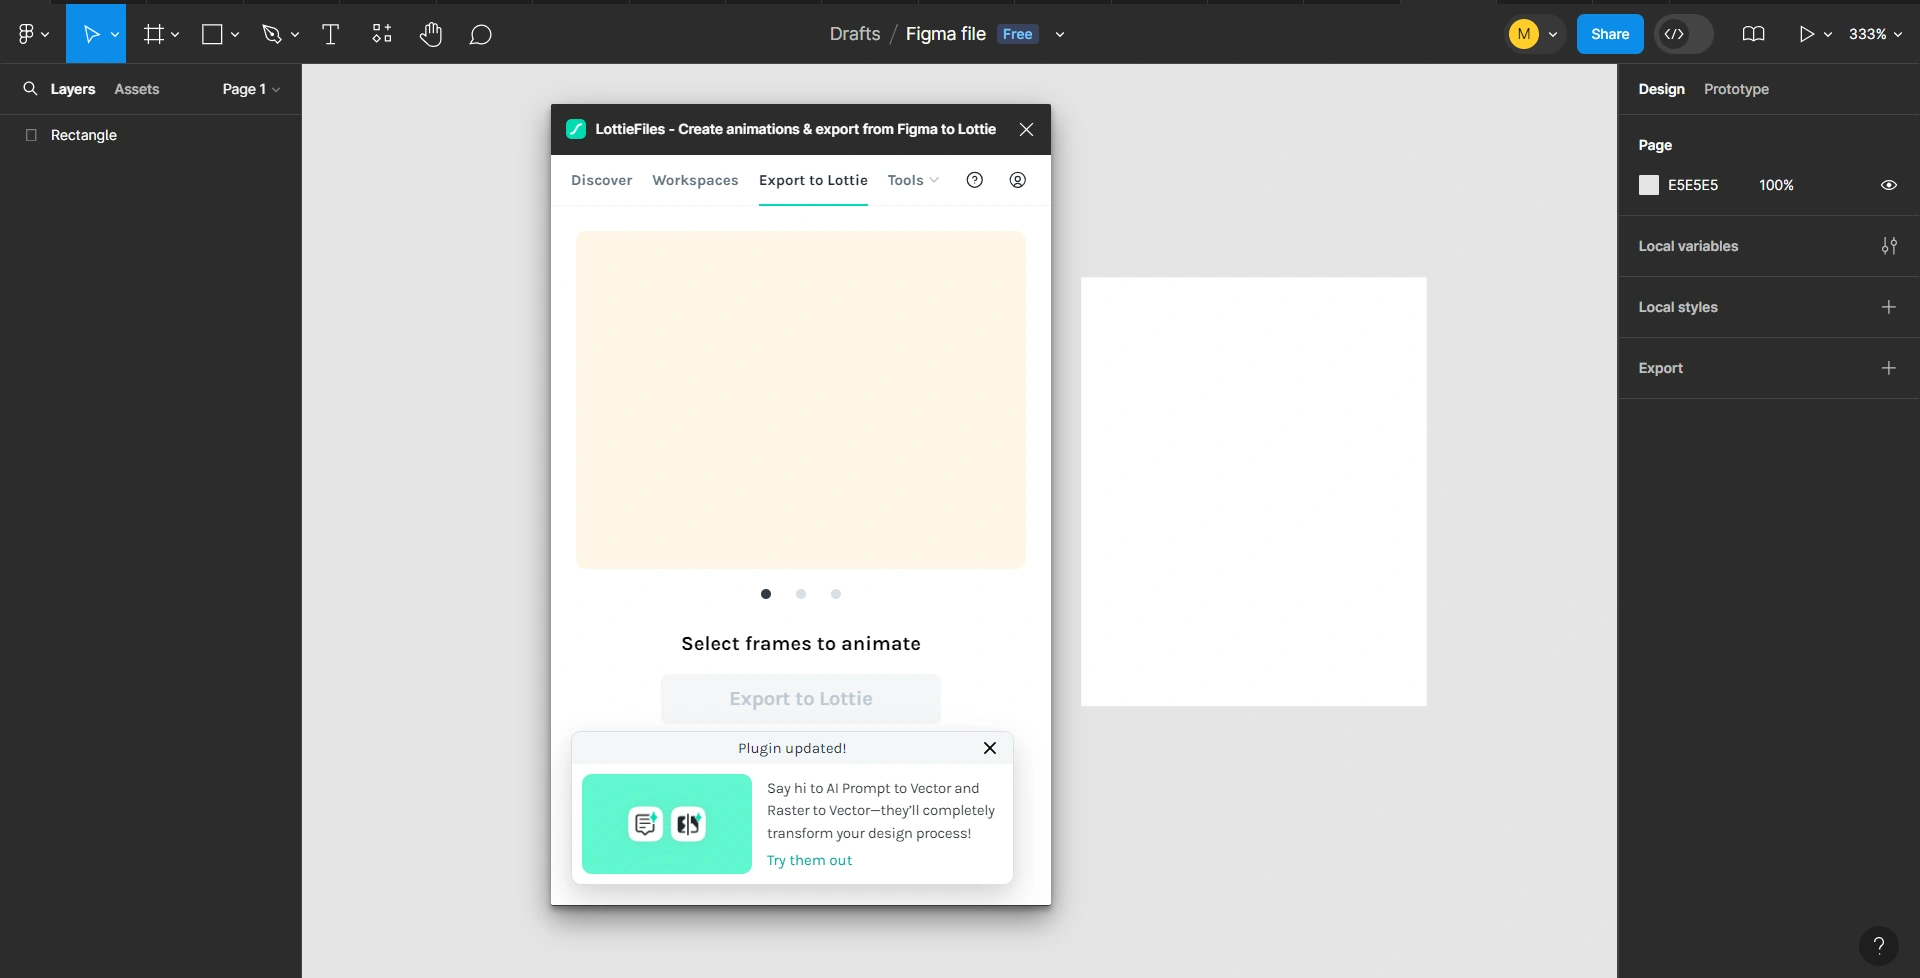Switch to the Design tab

tap(1661, 89)
